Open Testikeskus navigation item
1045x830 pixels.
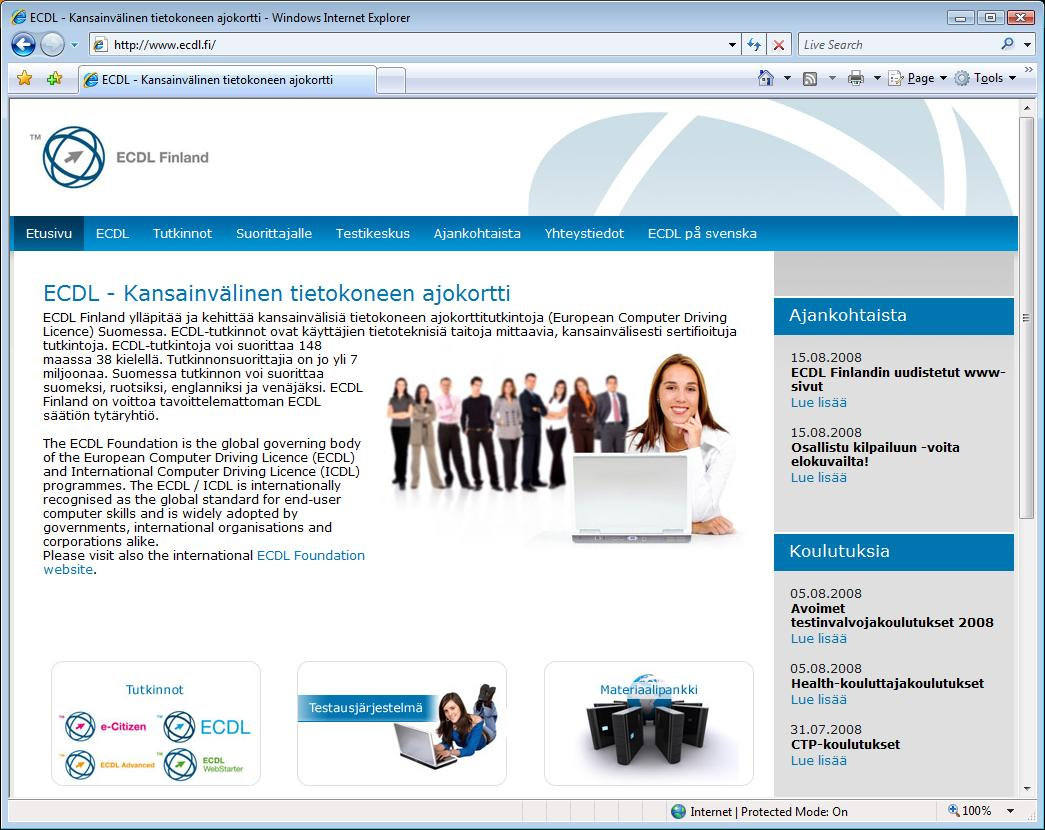(x=373, y=233)
